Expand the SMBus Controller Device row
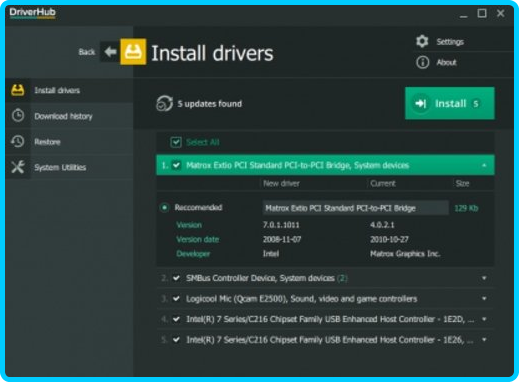Viewport: 519px width, 382px height. coord(484,278)
